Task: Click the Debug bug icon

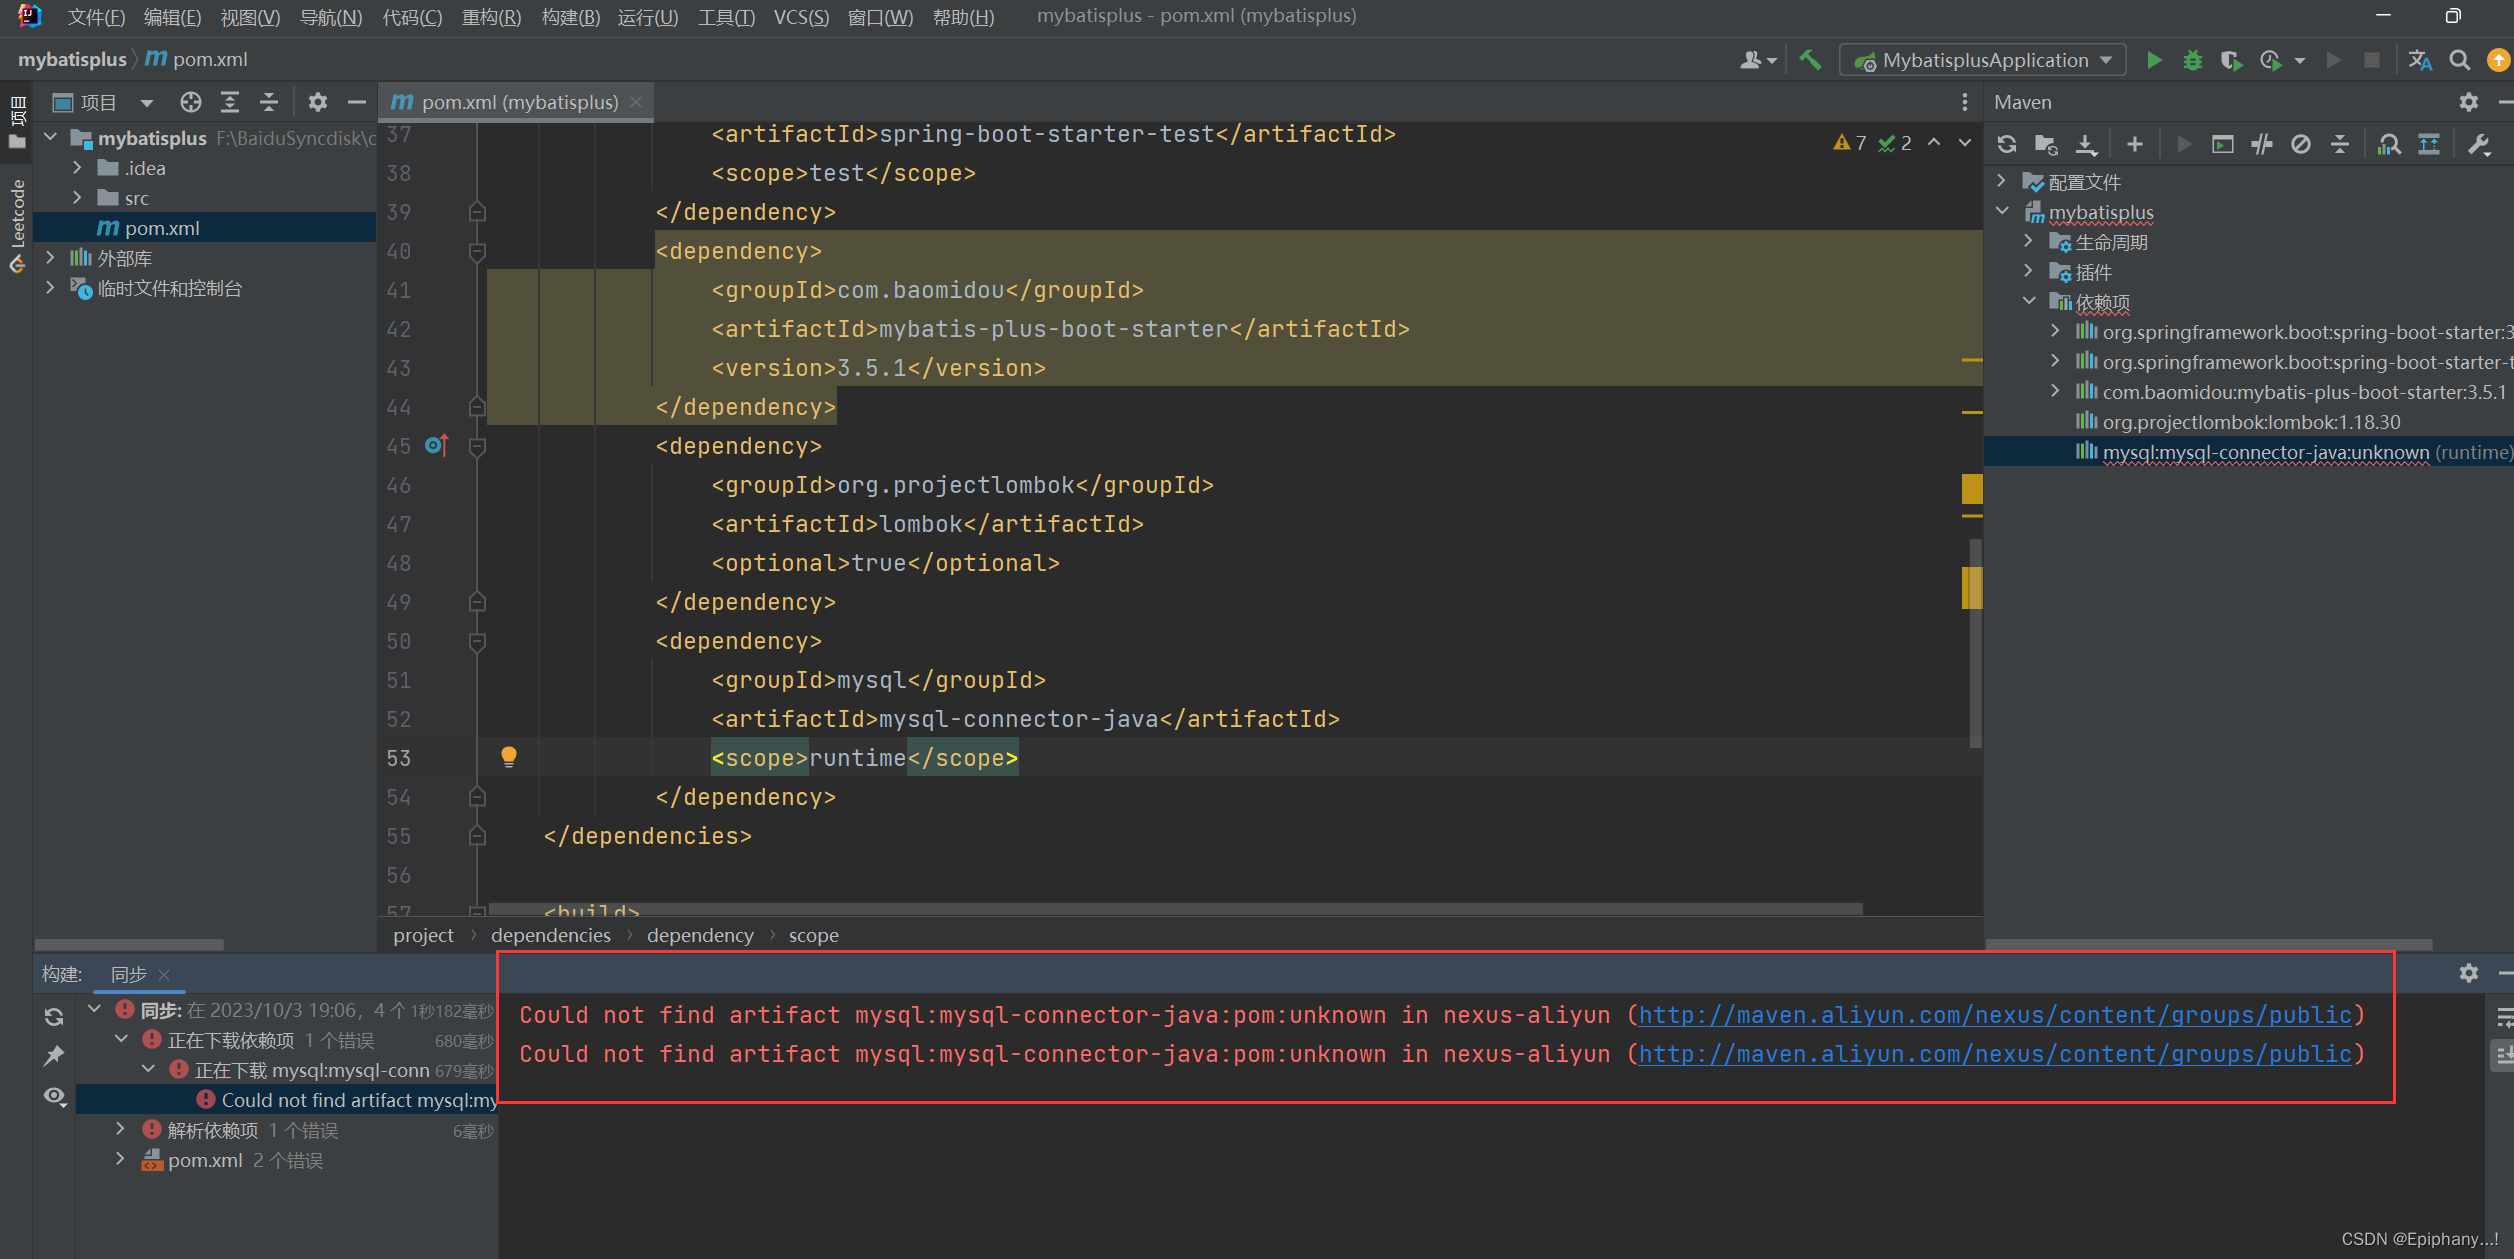Action: click(x=2192, y=61)
